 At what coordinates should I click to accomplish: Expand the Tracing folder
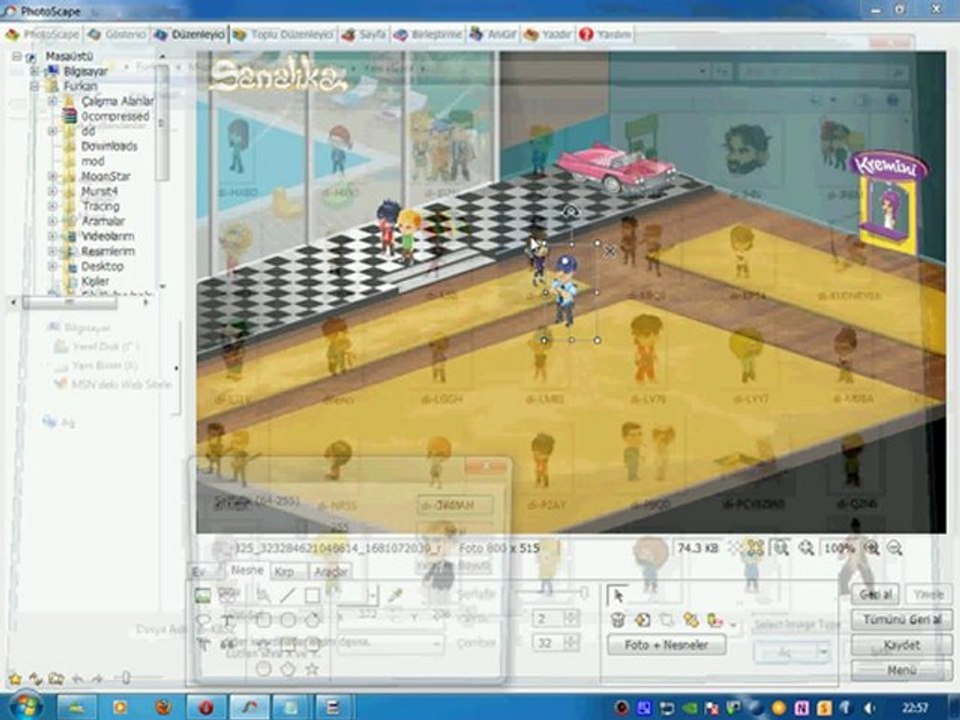click(53, 206)
